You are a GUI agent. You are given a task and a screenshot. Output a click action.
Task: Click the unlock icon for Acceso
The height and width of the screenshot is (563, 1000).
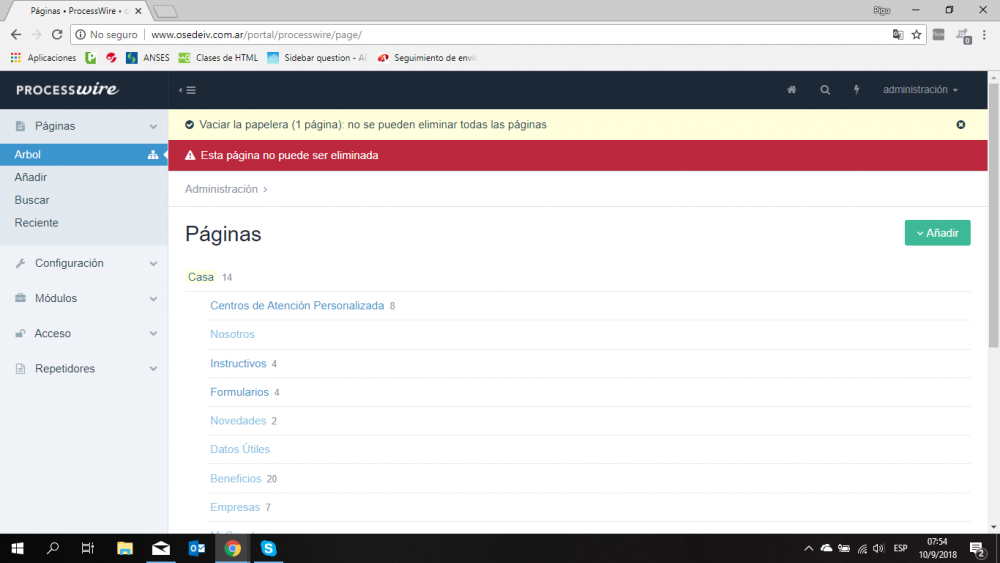pyautogui.click(x=20, y=333)
